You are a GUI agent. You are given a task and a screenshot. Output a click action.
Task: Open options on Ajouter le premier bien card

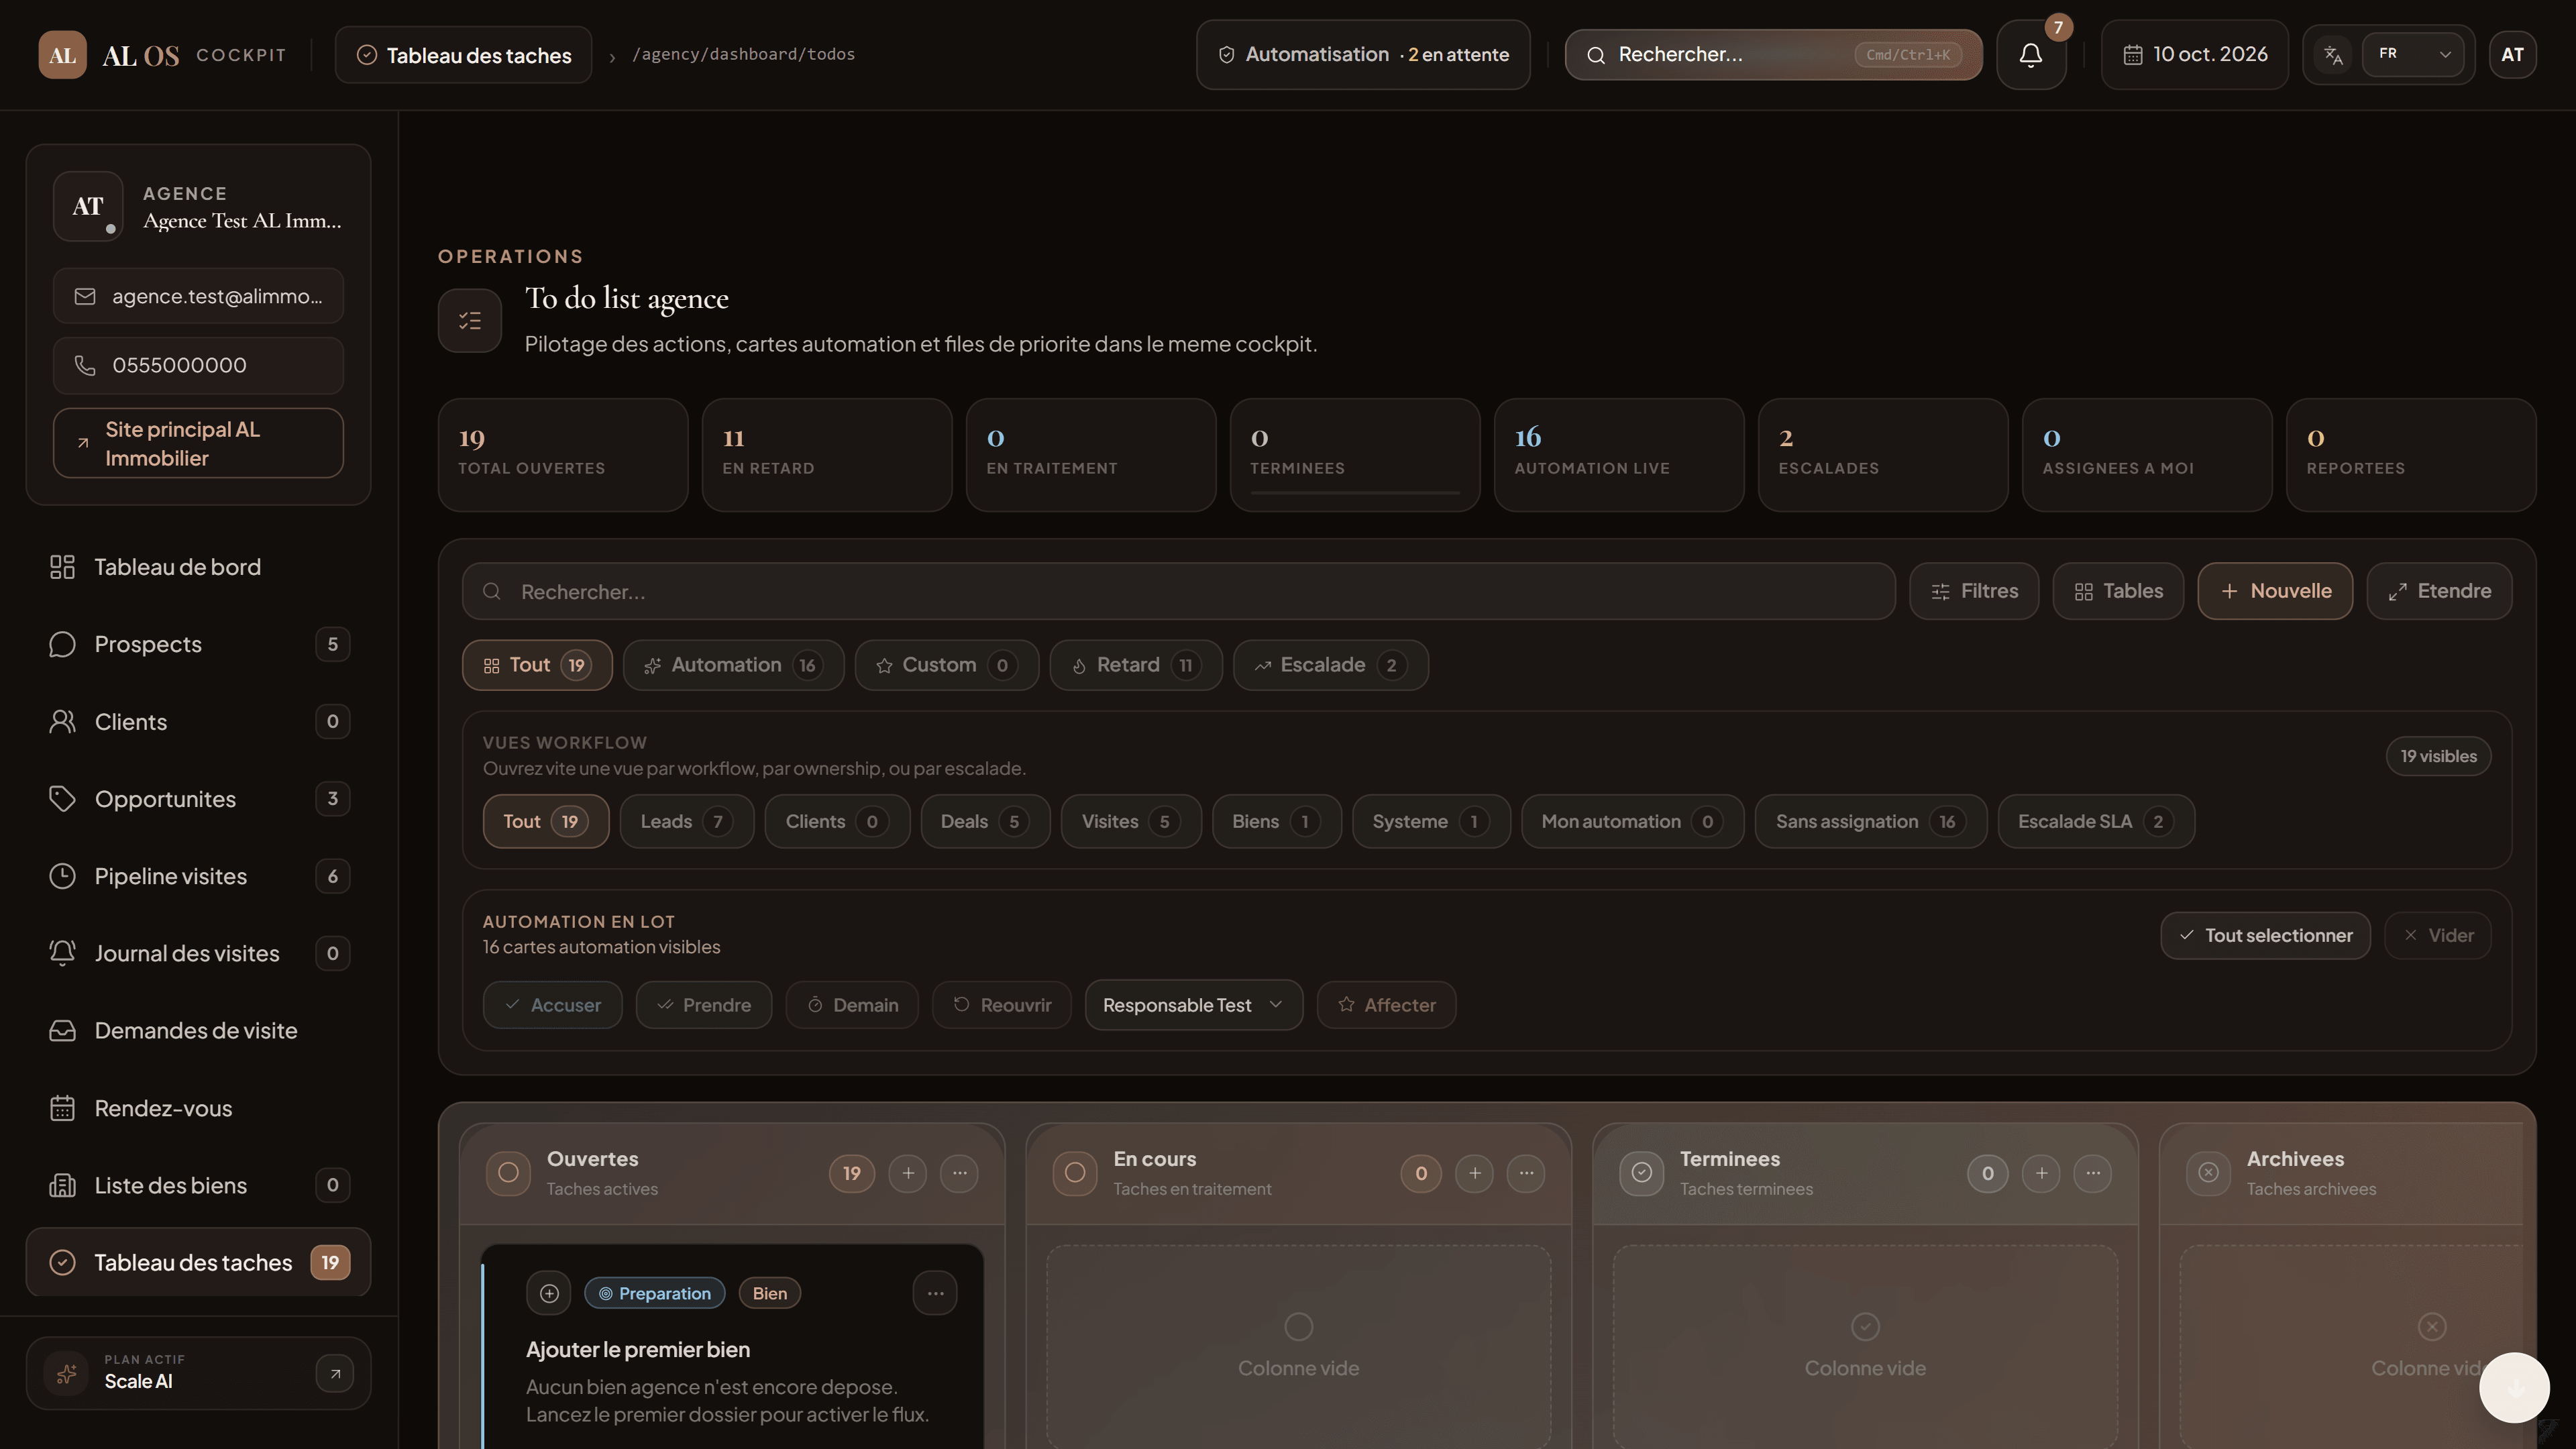935,1293
